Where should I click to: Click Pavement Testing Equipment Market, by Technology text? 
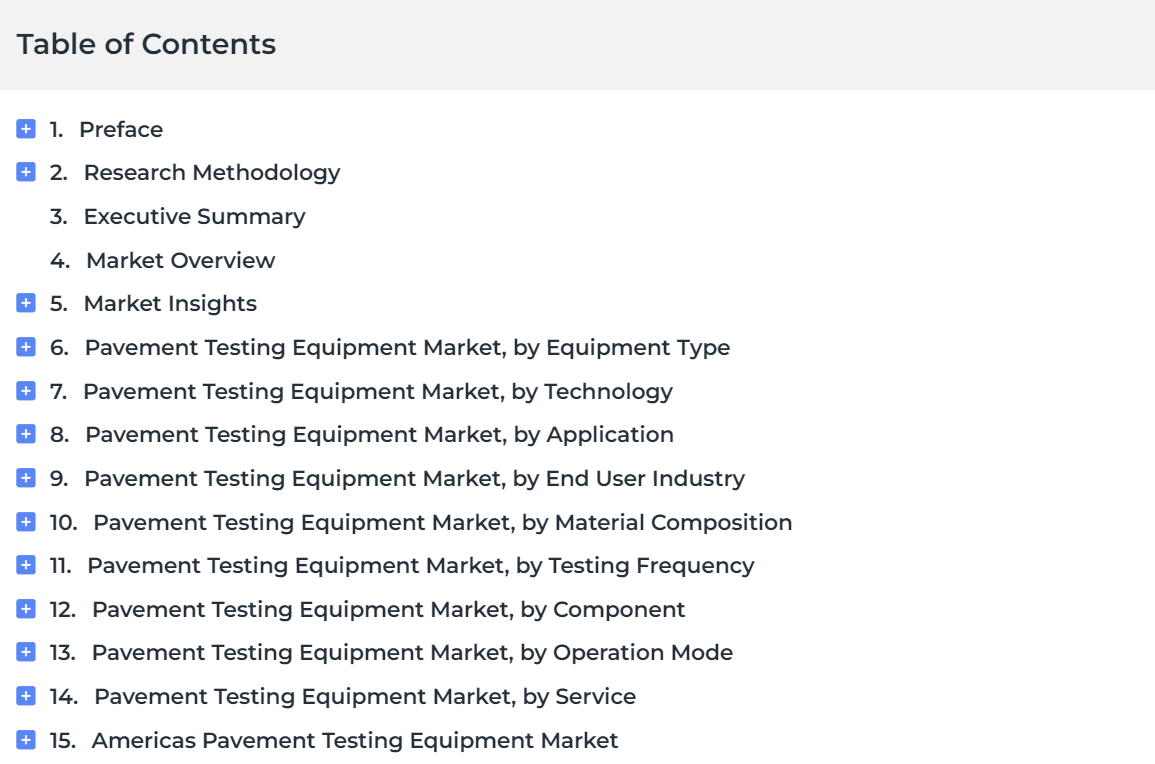(378, 391)
